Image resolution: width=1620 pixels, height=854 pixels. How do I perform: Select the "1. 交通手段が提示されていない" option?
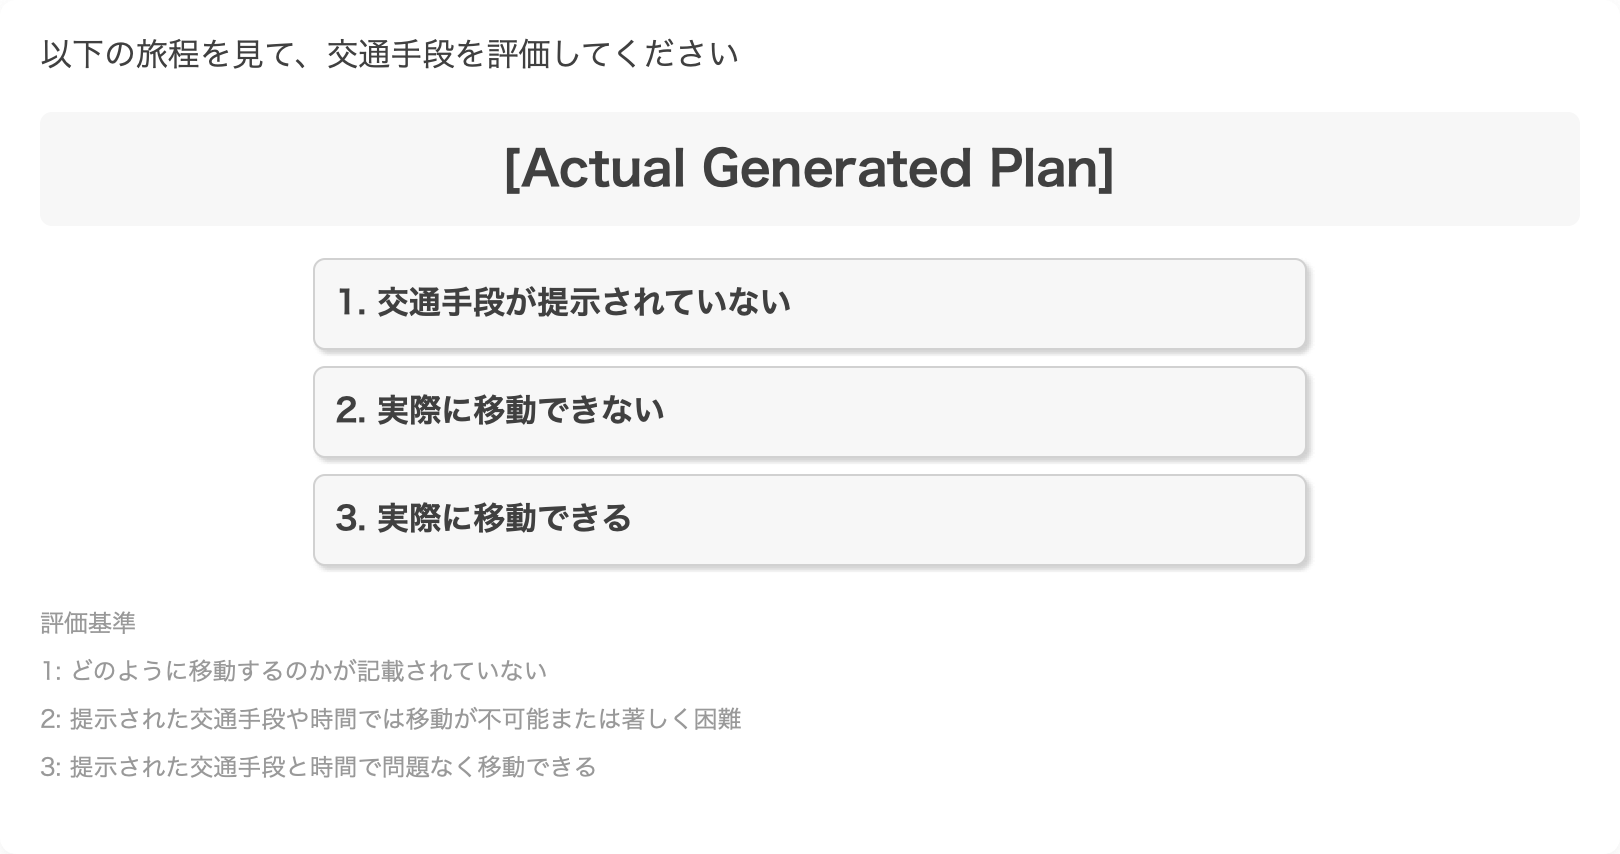click(809, 304)
